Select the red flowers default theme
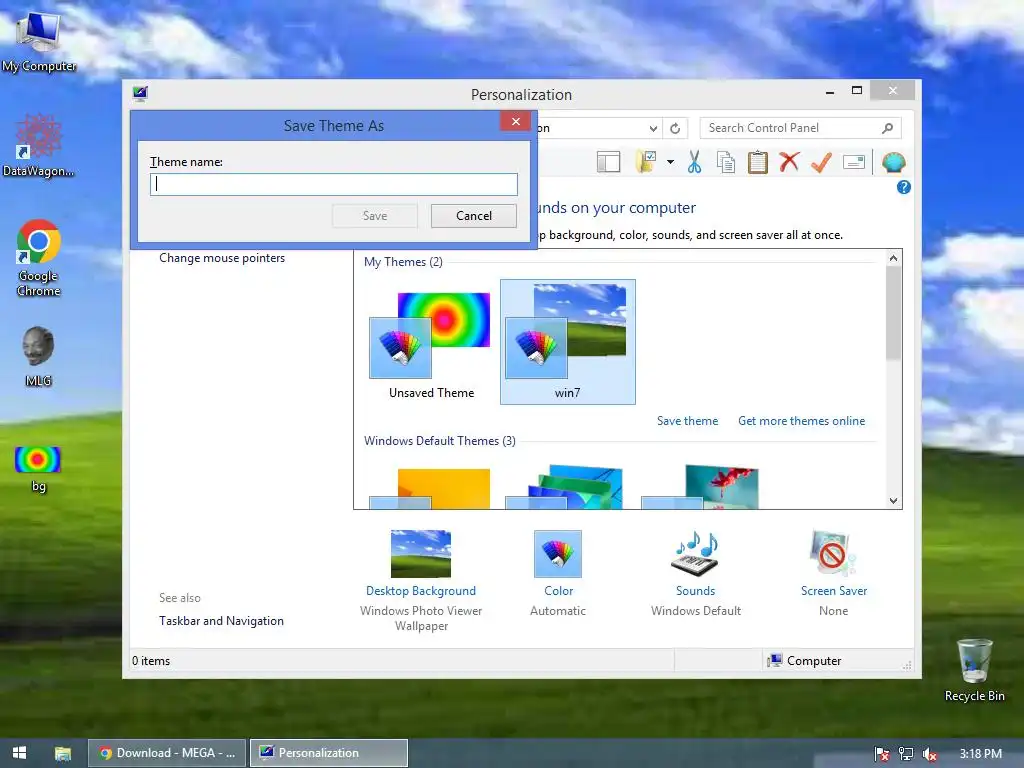Image resolution: width=1024 pixels, height=768 pixels. click(x=701, y=487)
